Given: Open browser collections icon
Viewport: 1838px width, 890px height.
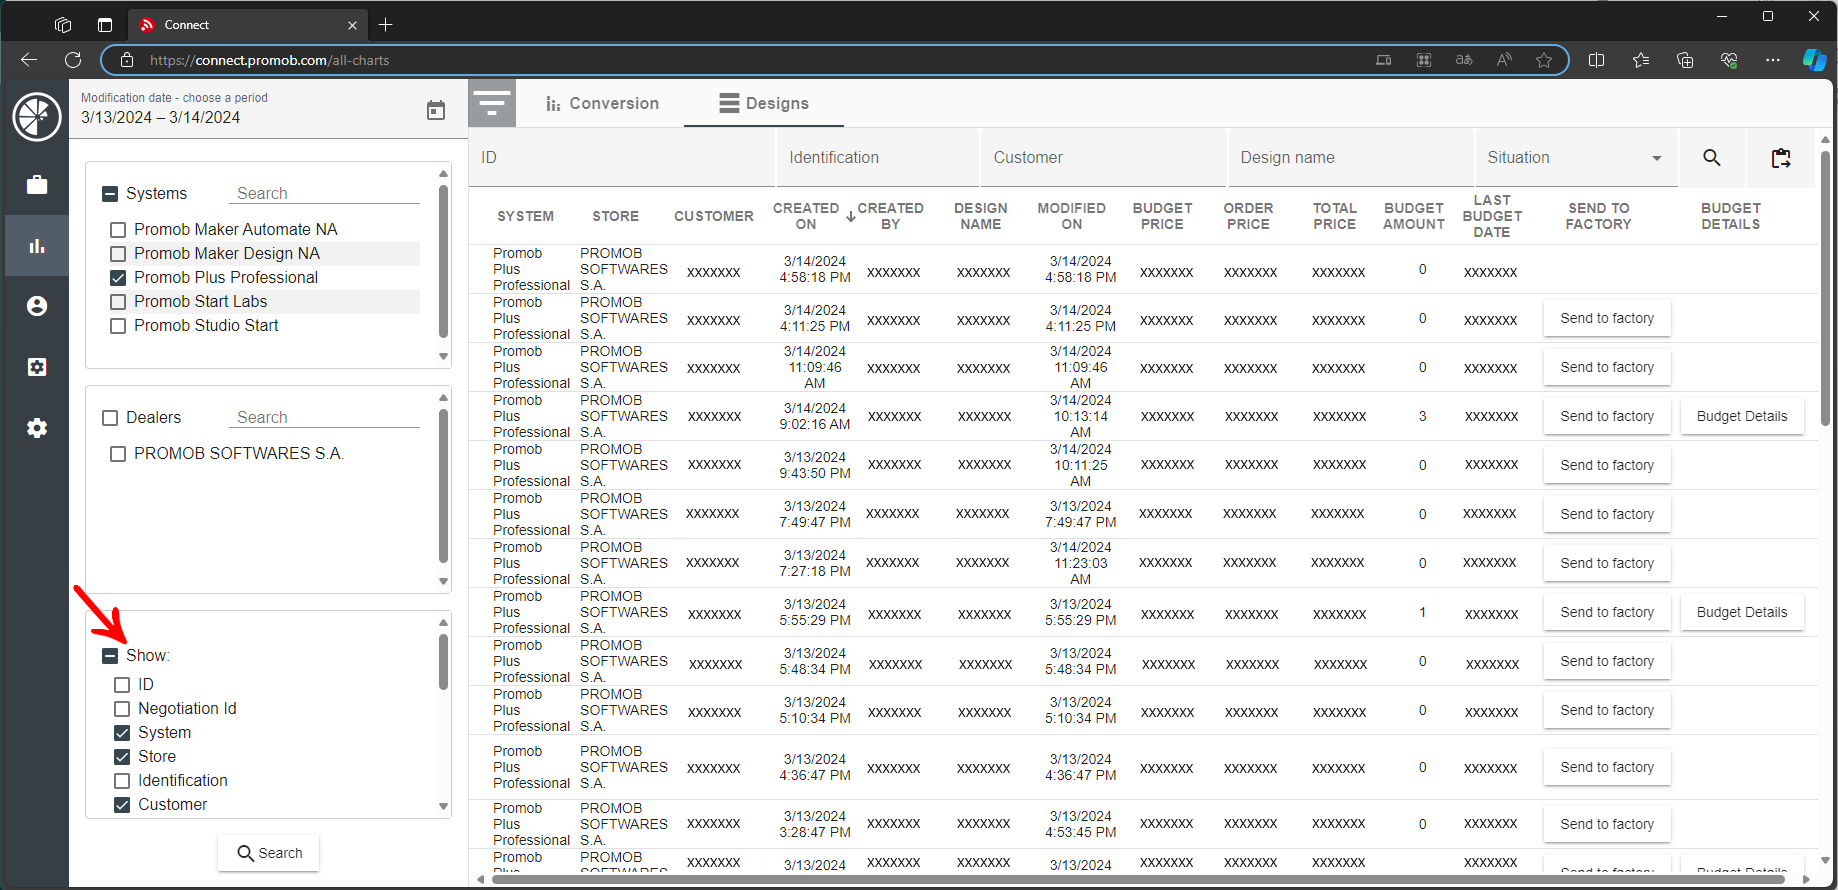Looking at the screenshot, I should pos(1685,60).
